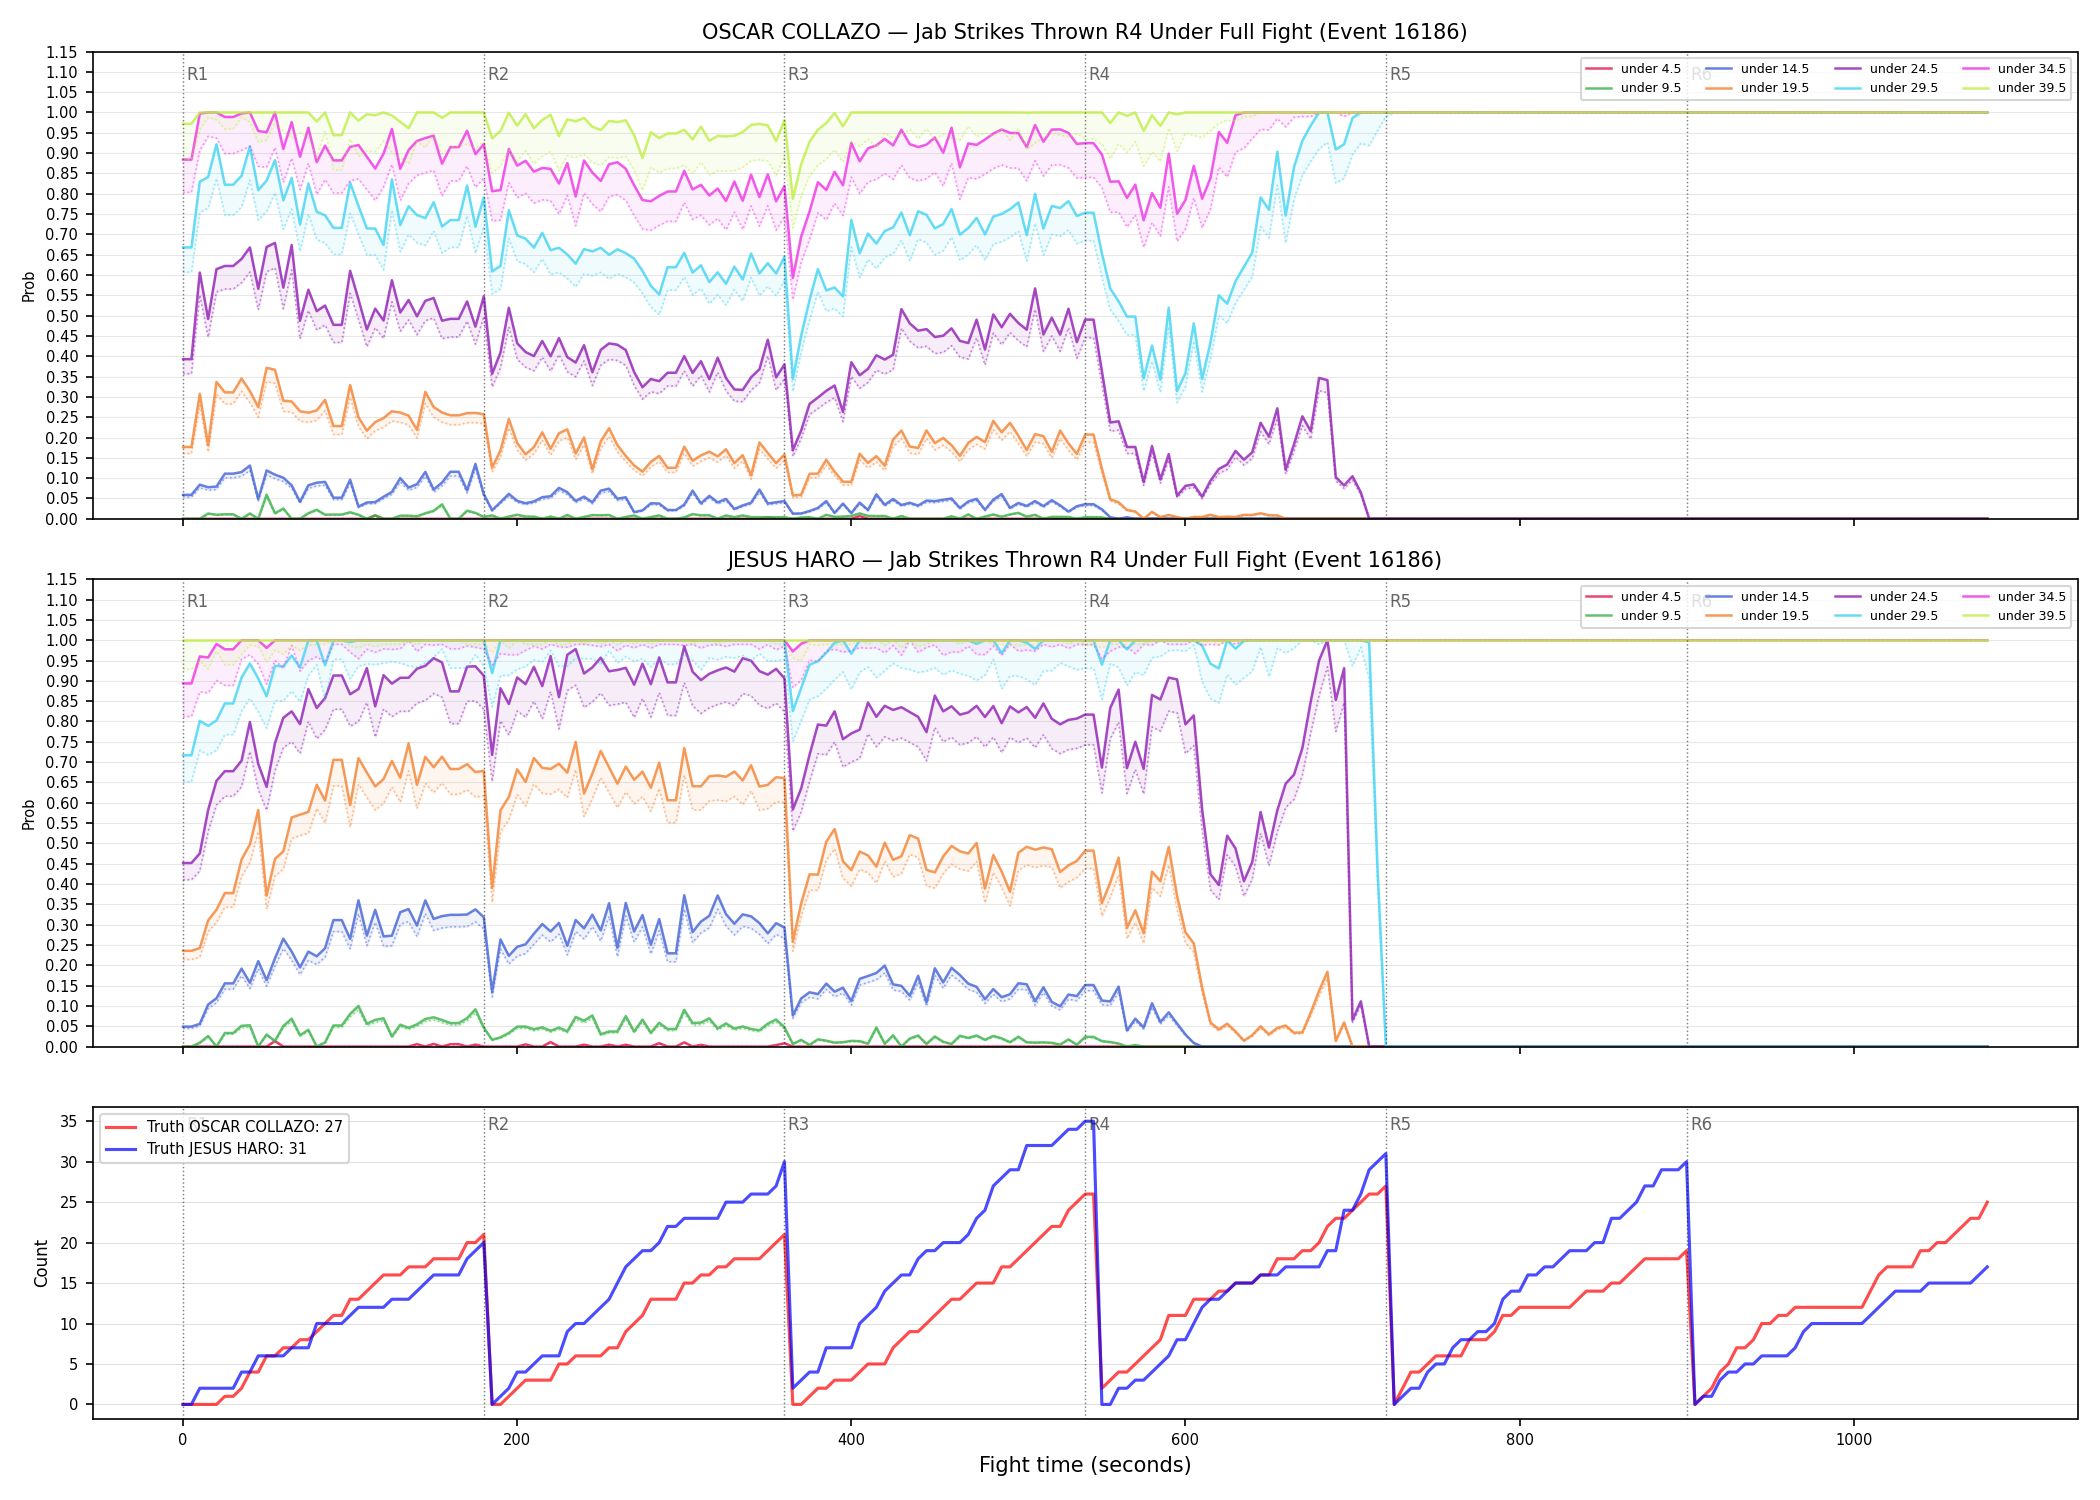
Task: Click the 800 tick on the x-axis
Action: 1519,1440
